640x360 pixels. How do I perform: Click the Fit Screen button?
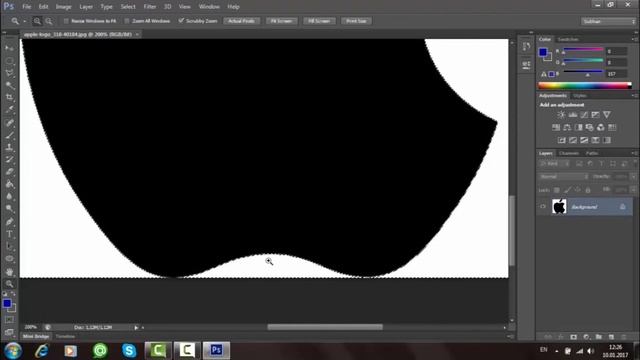point(282,21)
